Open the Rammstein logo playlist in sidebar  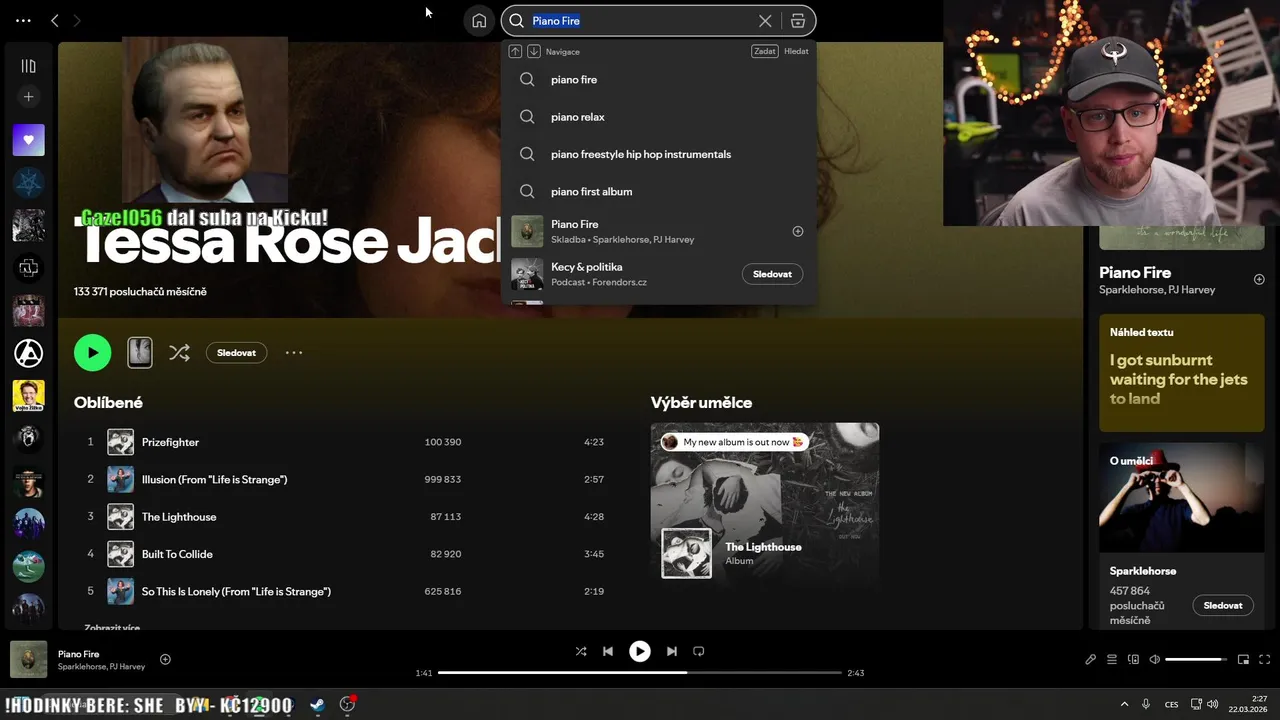28,267
